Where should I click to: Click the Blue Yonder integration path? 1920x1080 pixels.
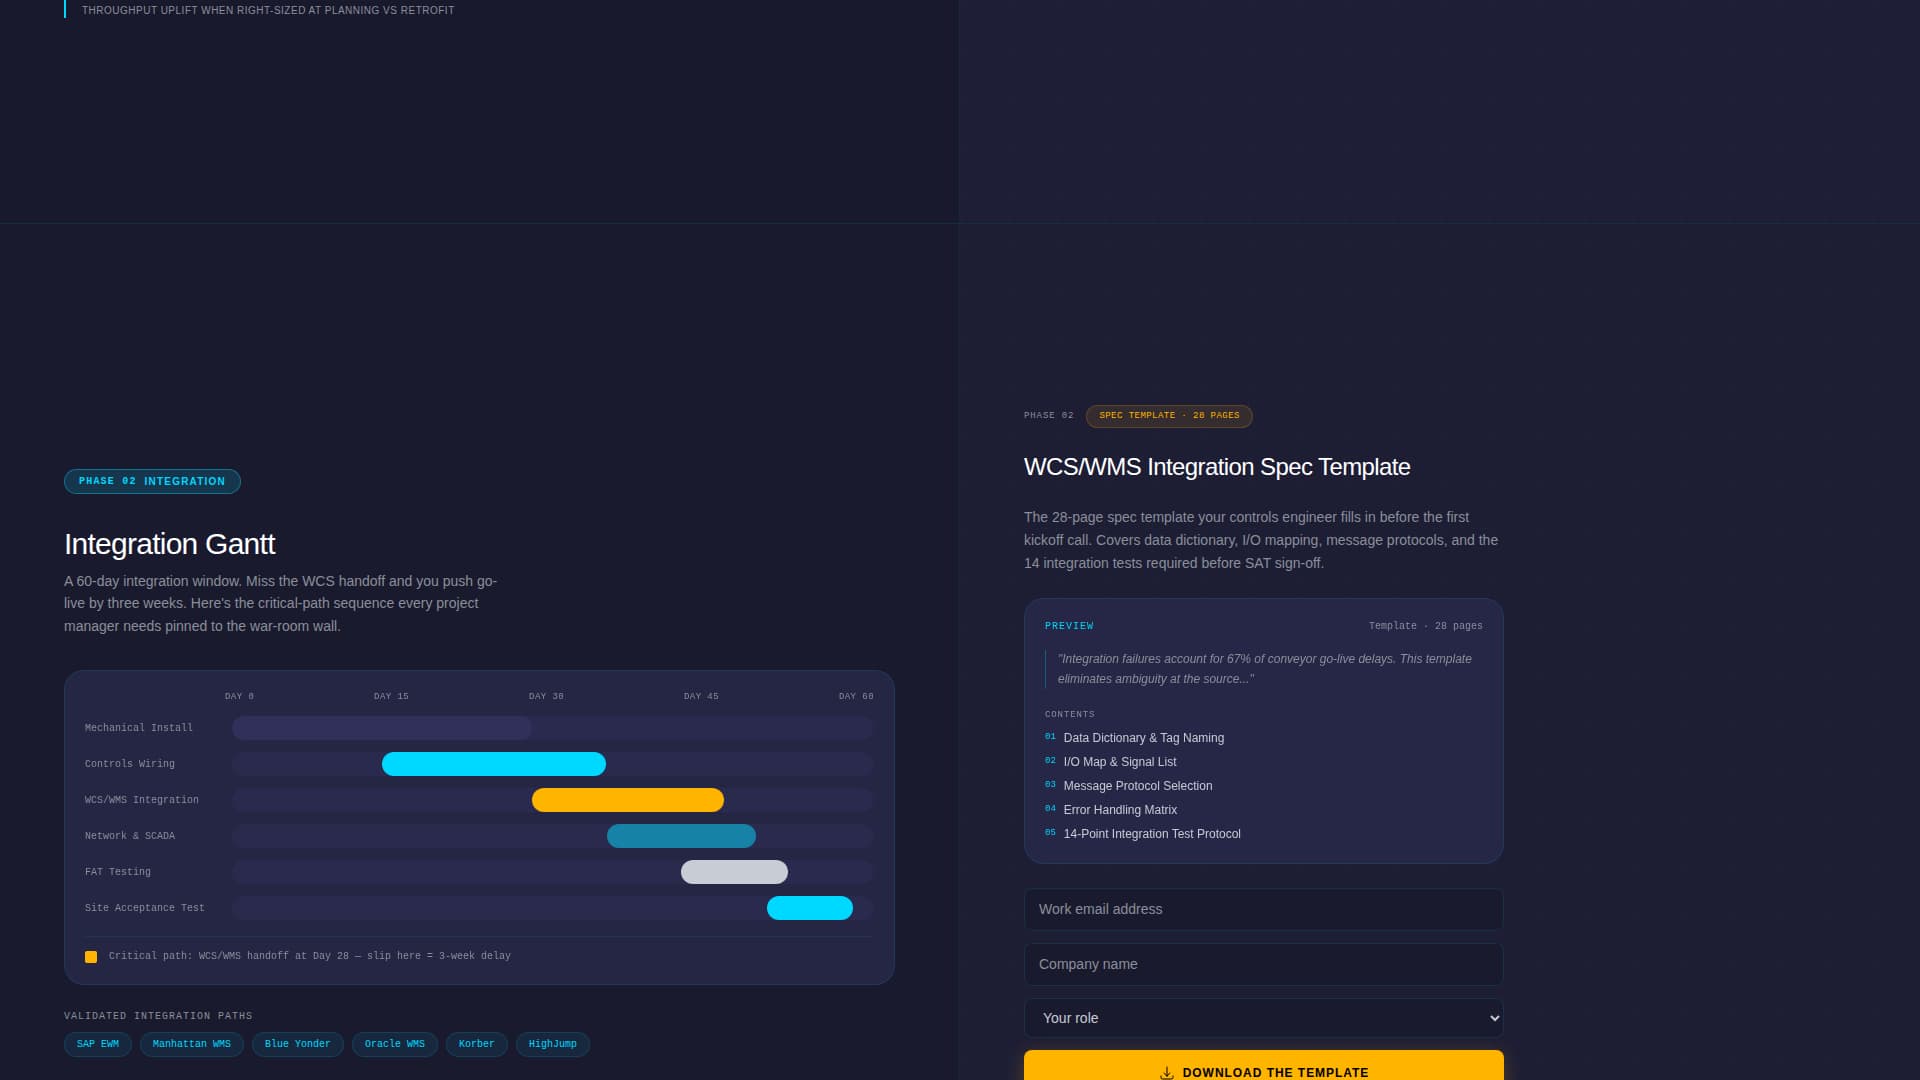[297, 1044]
